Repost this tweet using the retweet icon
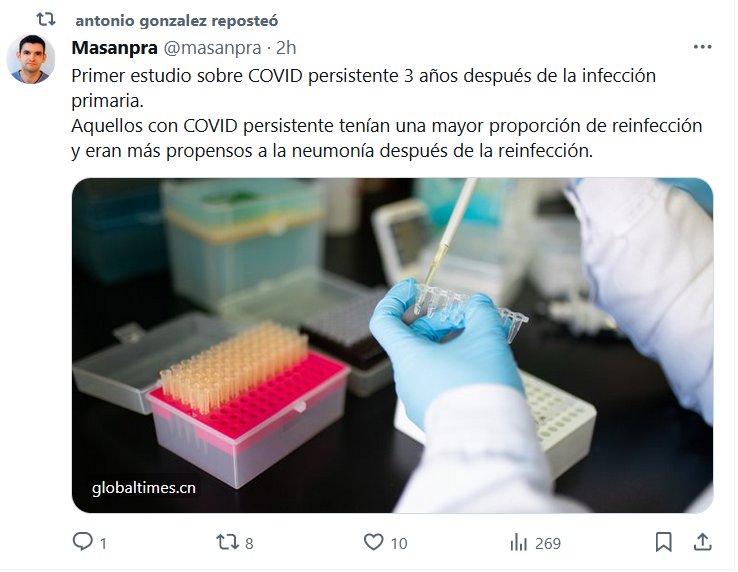Screen dimensions: 738x572 point(227,542)
